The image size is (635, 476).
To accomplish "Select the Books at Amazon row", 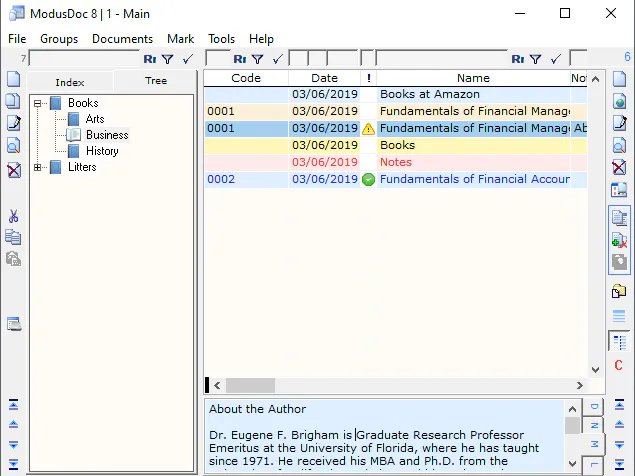I will tap(395, 94).
